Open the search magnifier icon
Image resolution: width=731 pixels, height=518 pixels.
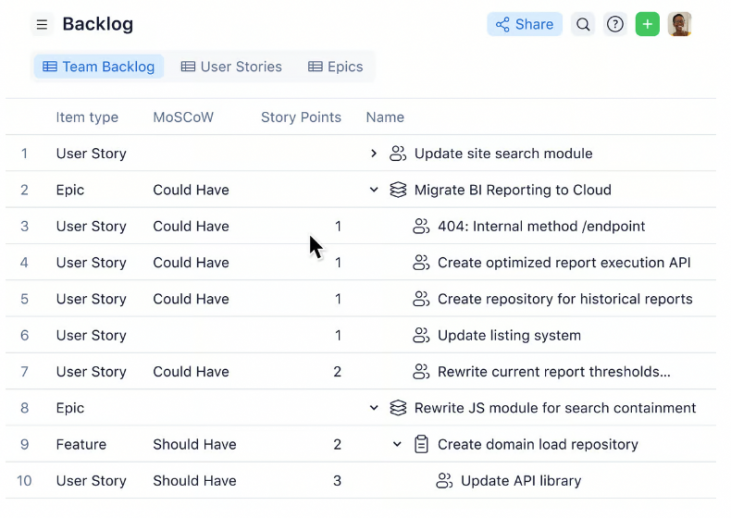coord(583,24)
